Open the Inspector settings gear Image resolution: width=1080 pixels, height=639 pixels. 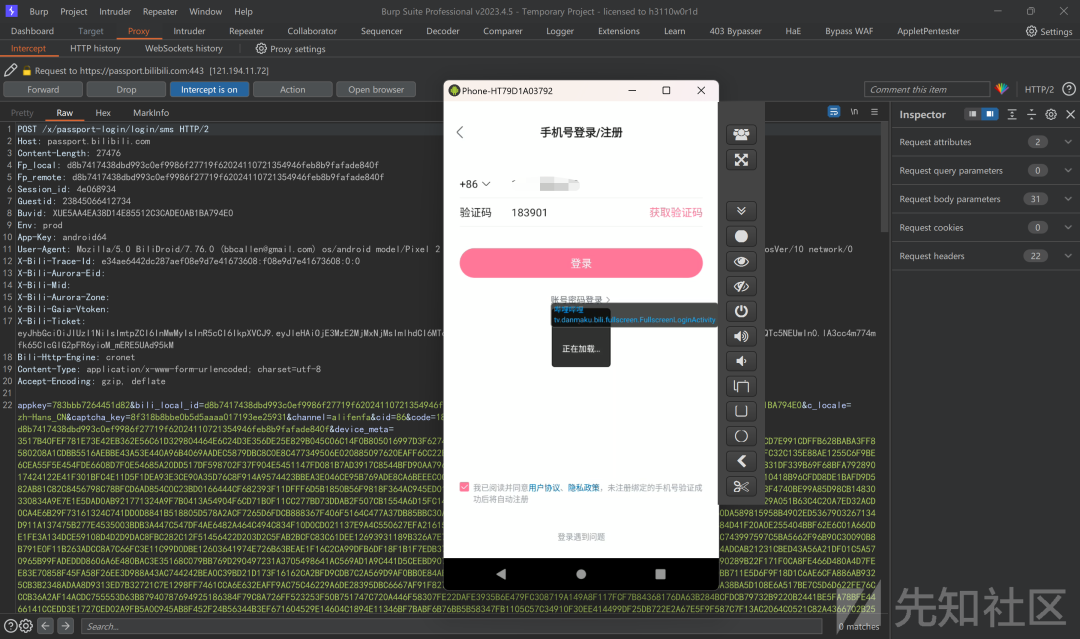pyautogui.click(x=1051, y=114)
